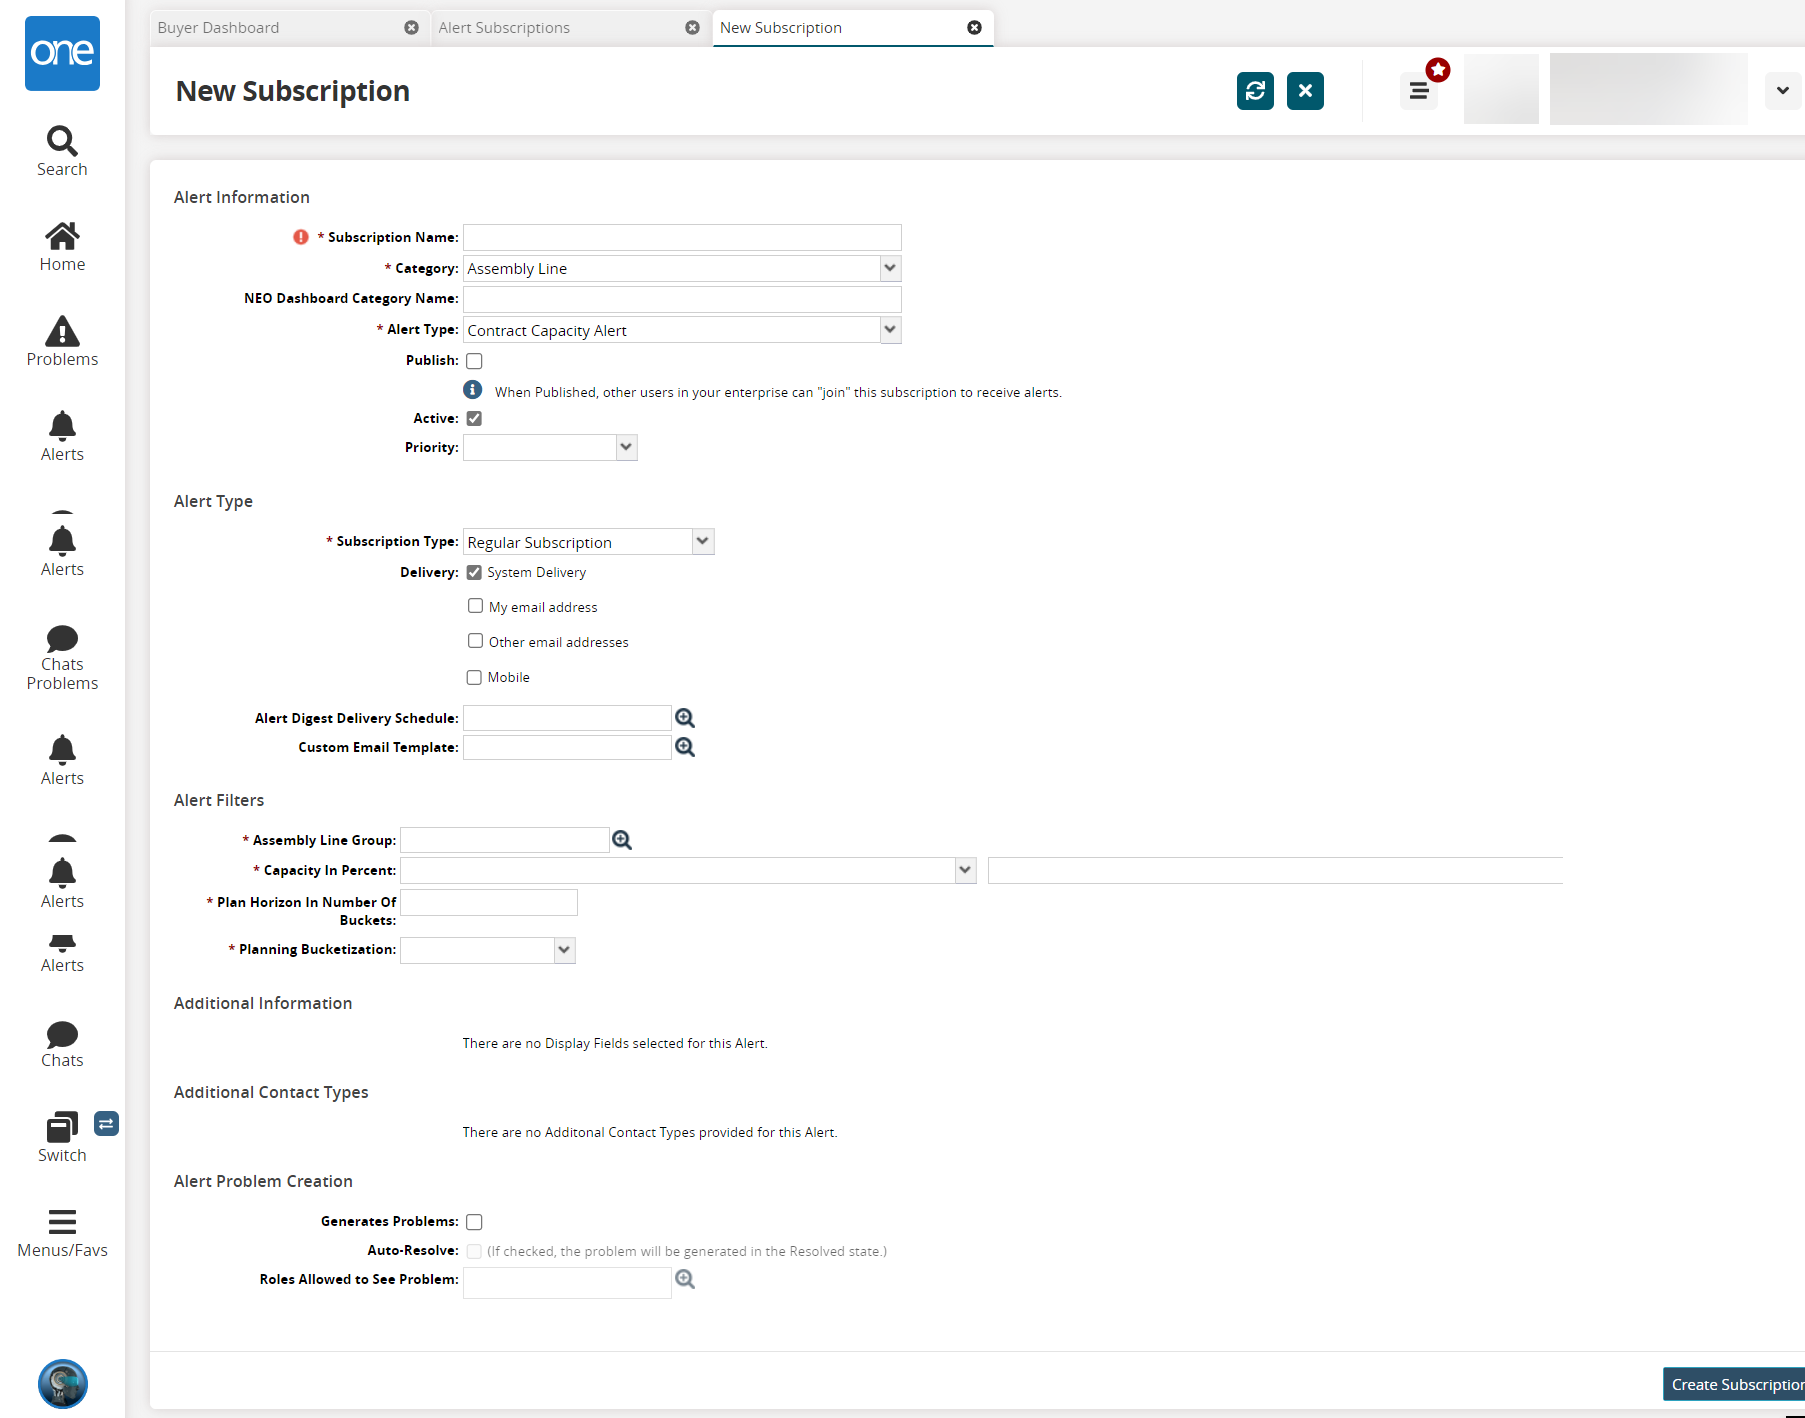Click Roles Allowed to See Problem field

pyautogui.click(x=567, y=1283)
